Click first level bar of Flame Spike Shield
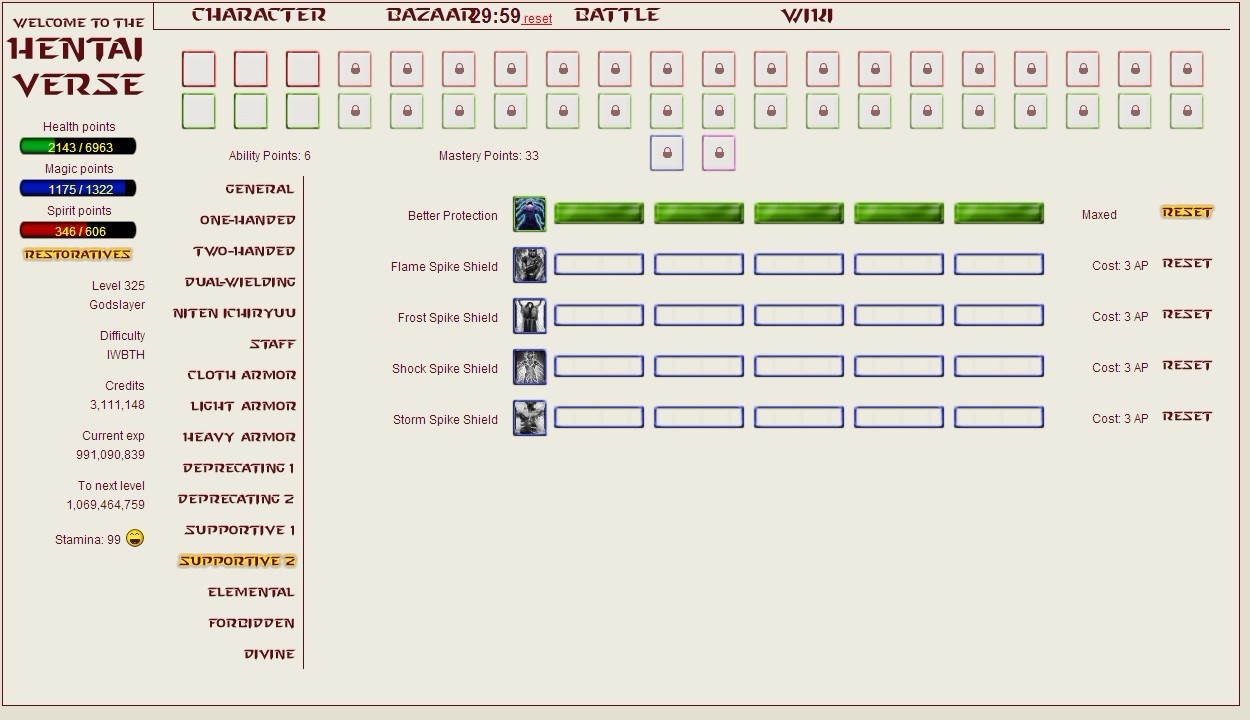 (599, 264)
